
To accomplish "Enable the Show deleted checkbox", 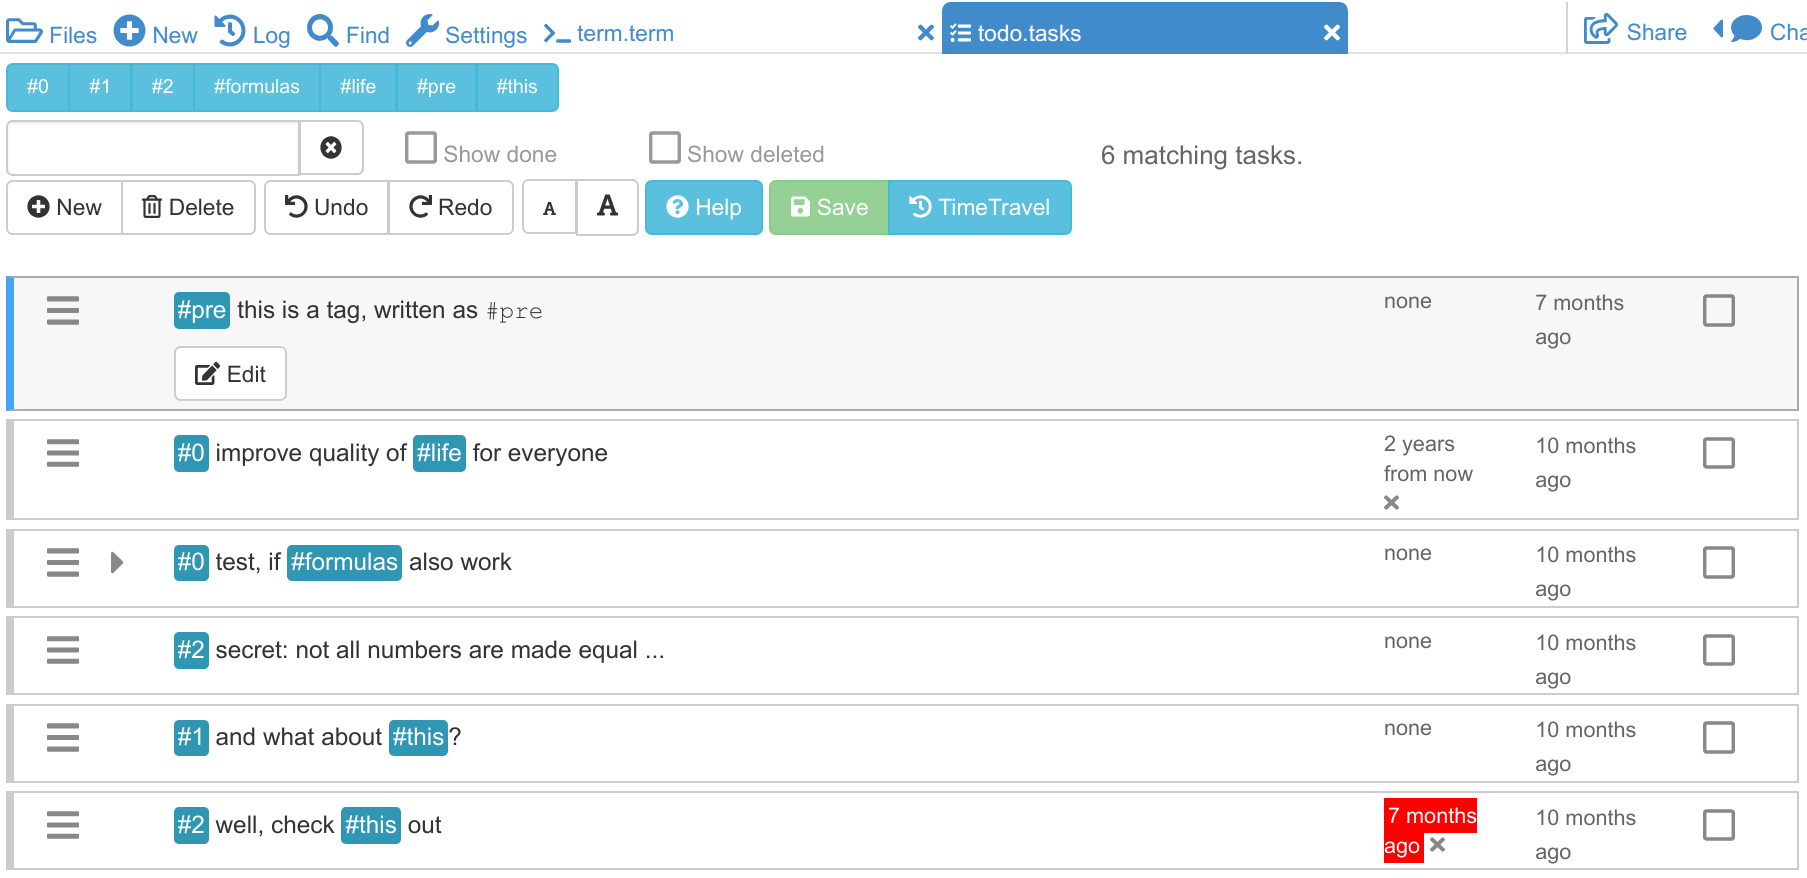I will coord(665,148).
